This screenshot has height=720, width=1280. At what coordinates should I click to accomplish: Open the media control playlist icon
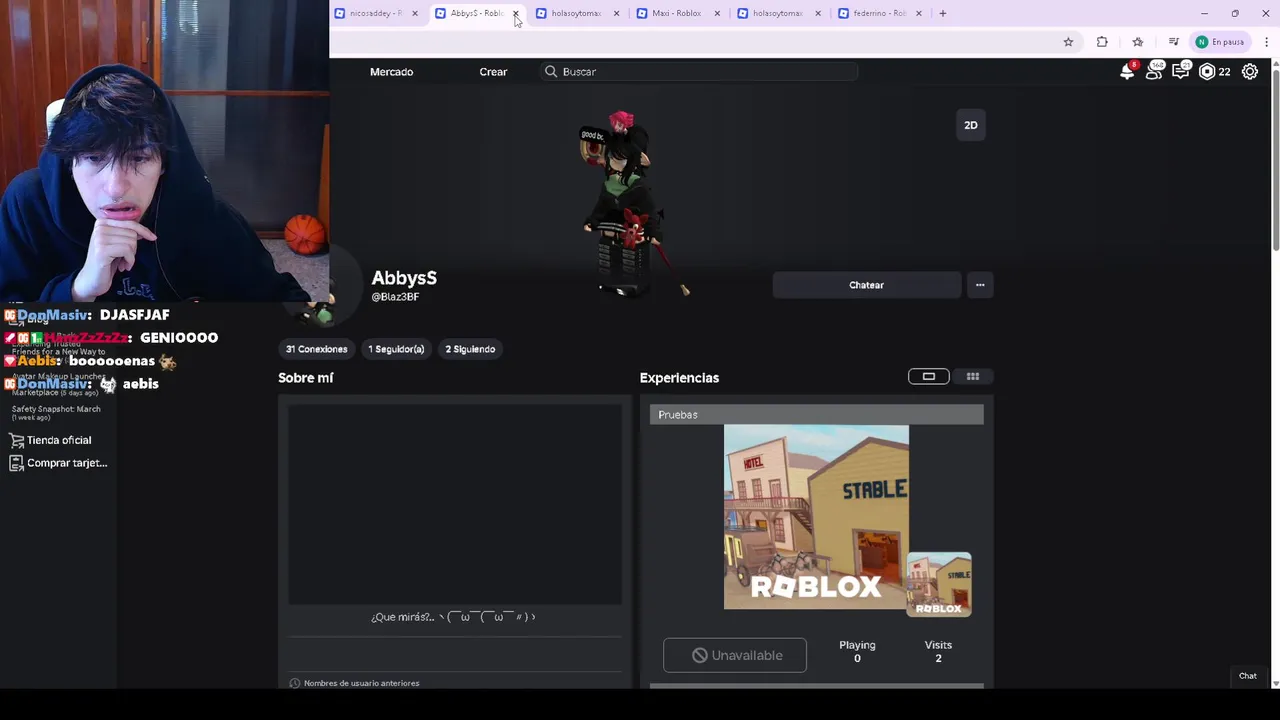click(1173, 42)
